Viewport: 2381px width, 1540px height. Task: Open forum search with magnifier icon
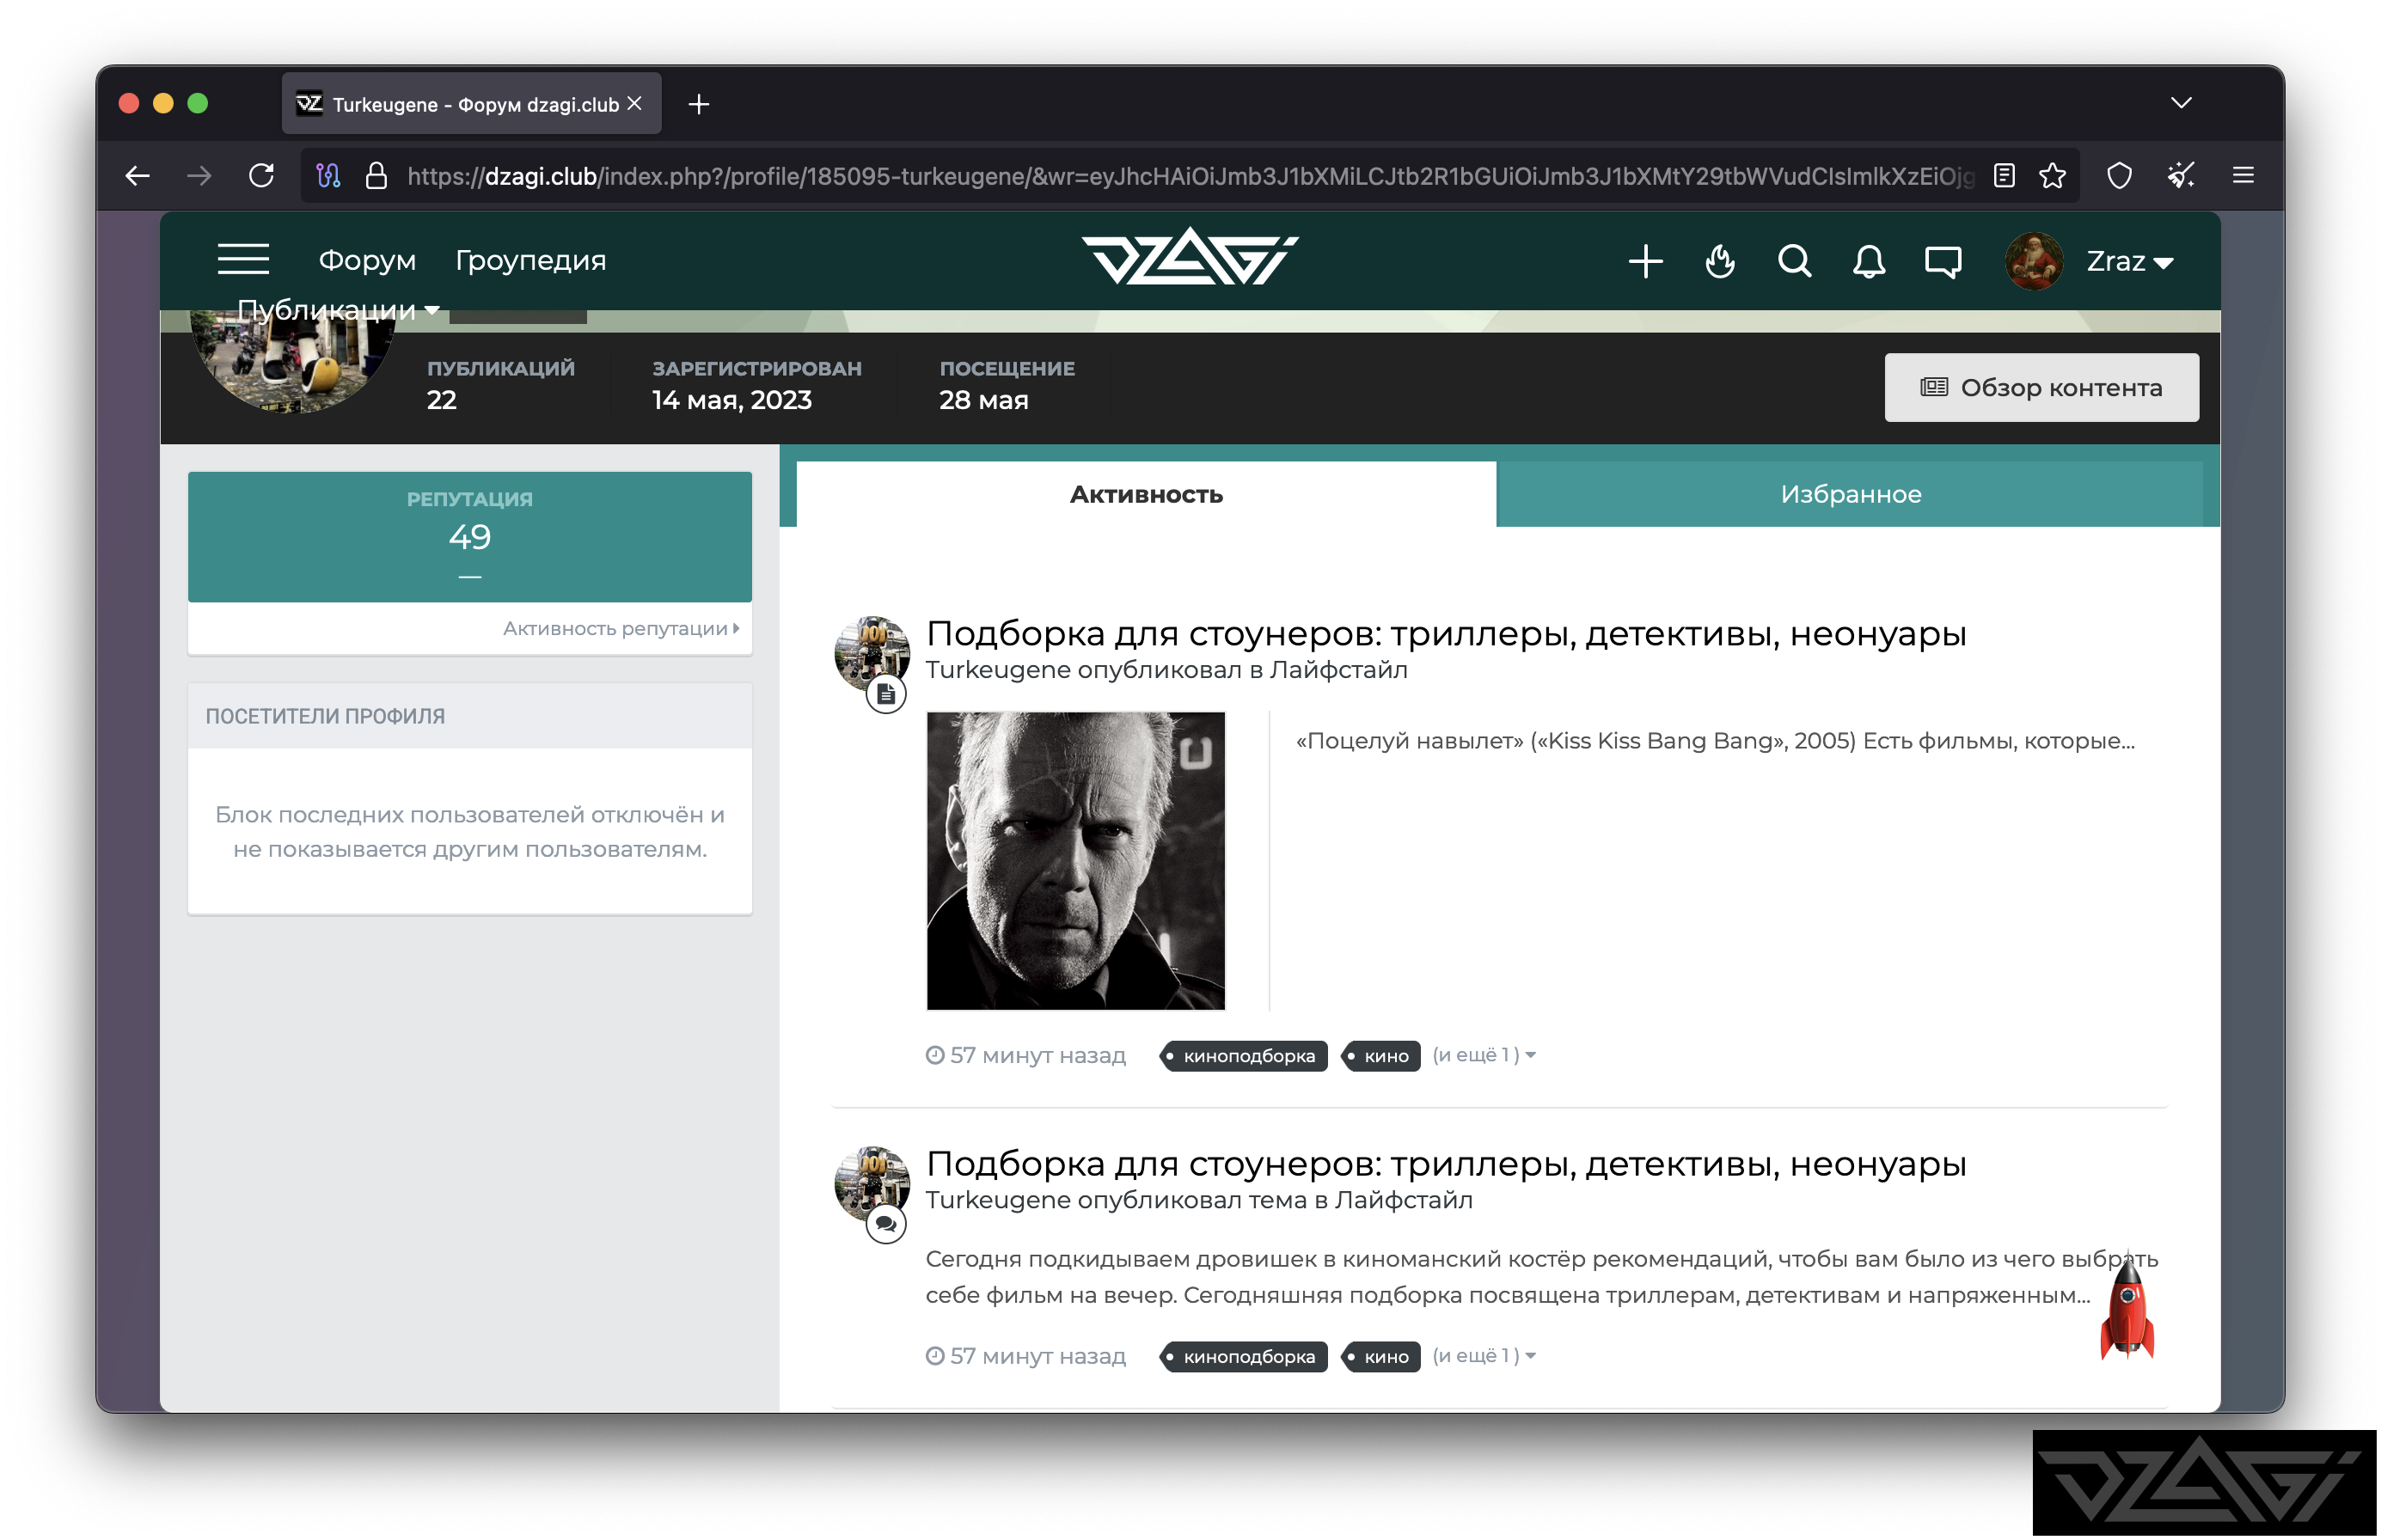[x=1794, y=262]
